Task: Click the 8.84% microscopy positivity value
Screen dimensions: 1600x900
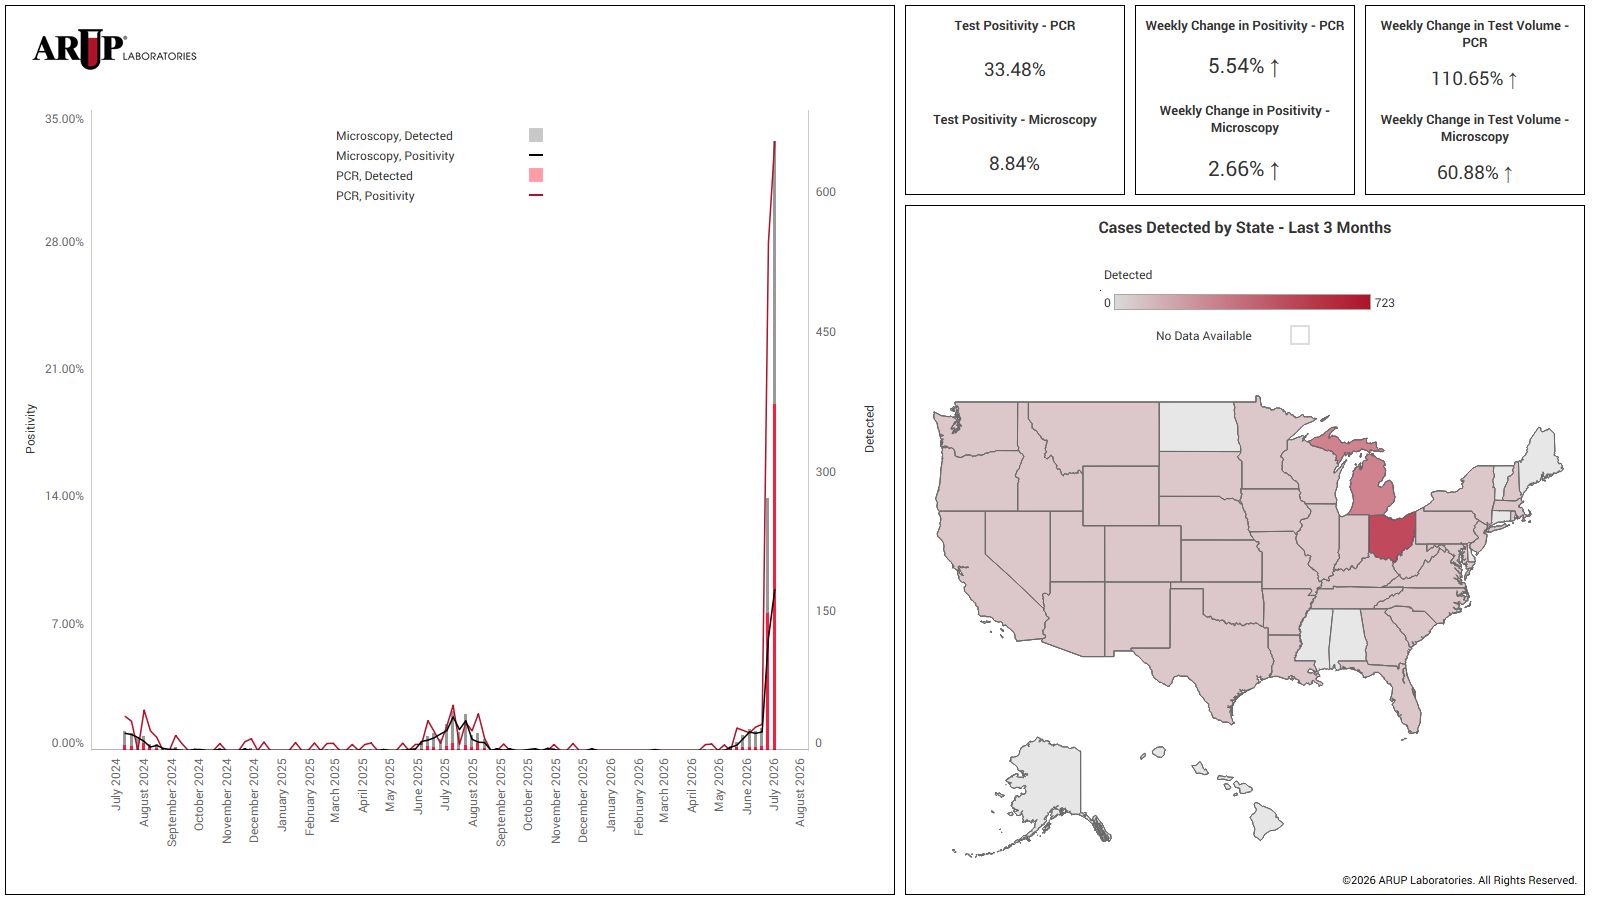Action: coord(1014,164)
